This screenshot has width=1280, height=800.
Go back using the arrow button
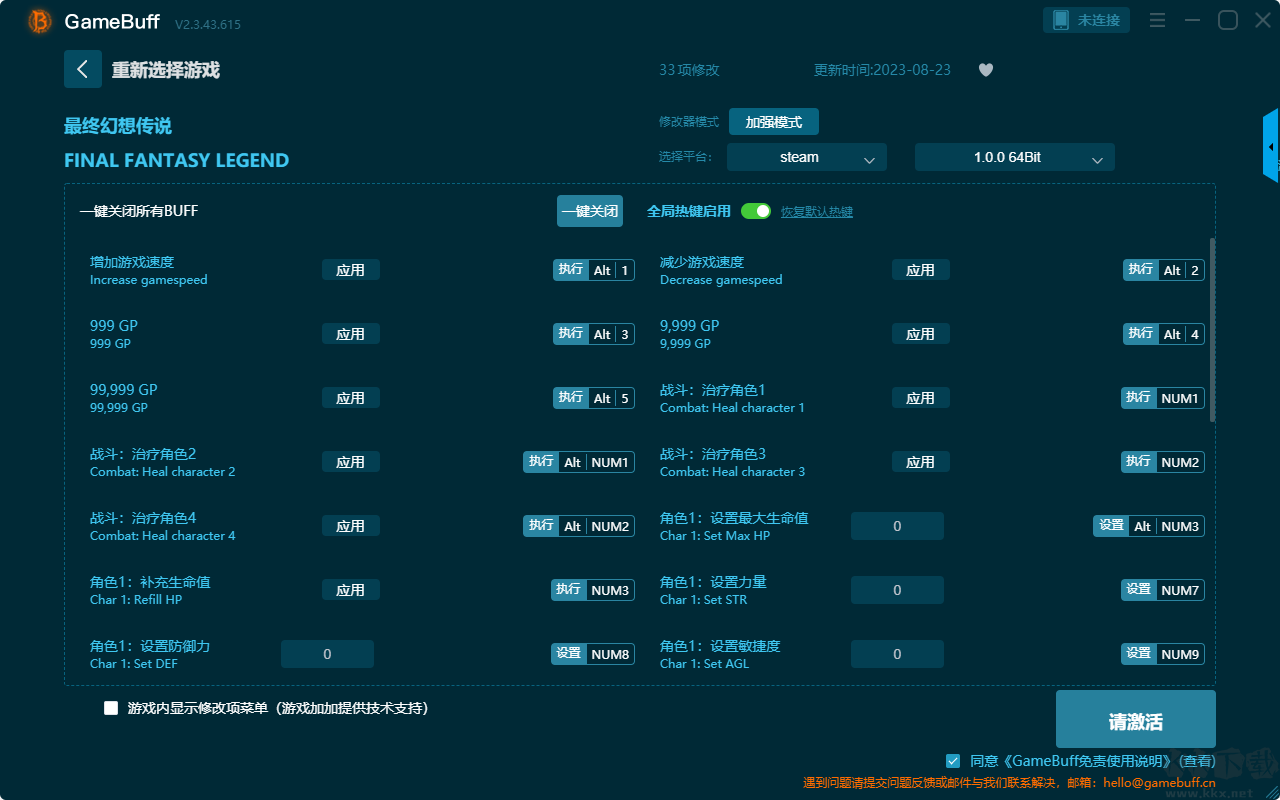point(83,69)
